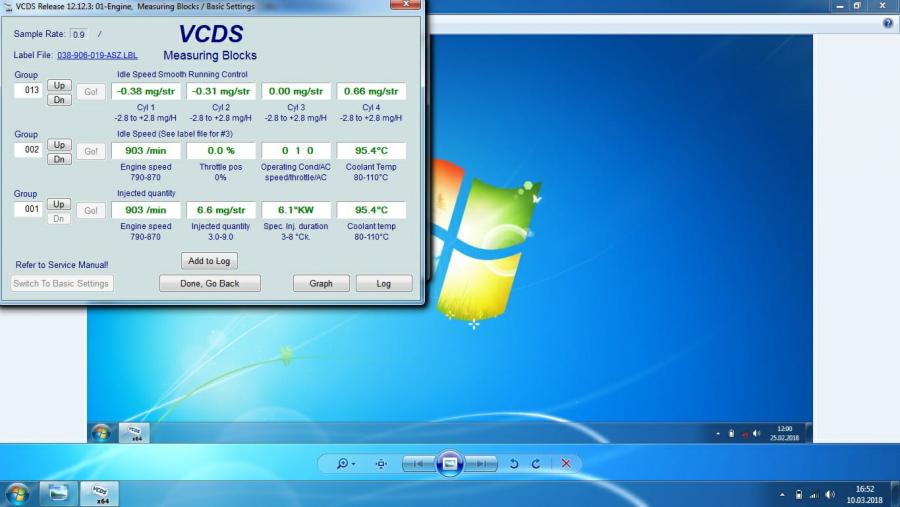
Task: Click the Add to Log button
Action: pos(210,261)
